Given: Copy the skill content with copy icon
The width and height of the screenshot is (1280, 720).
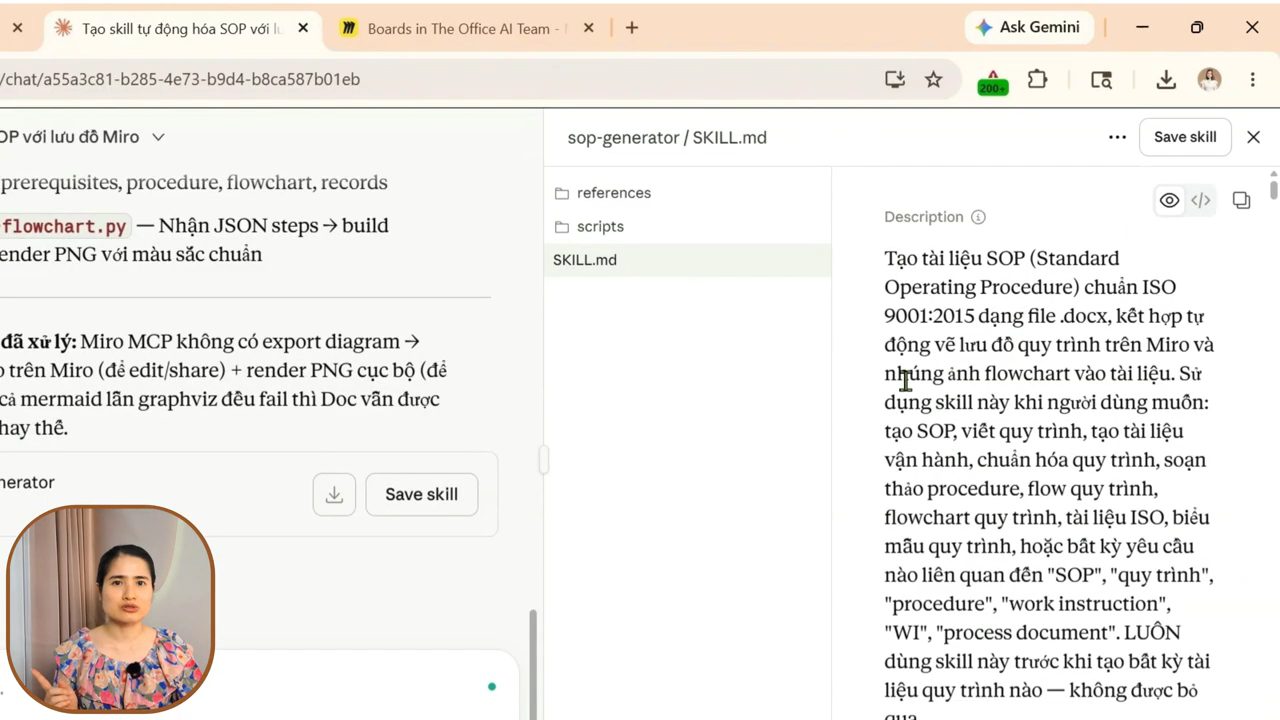Looking at the screenshot, I should point(1241,201).
